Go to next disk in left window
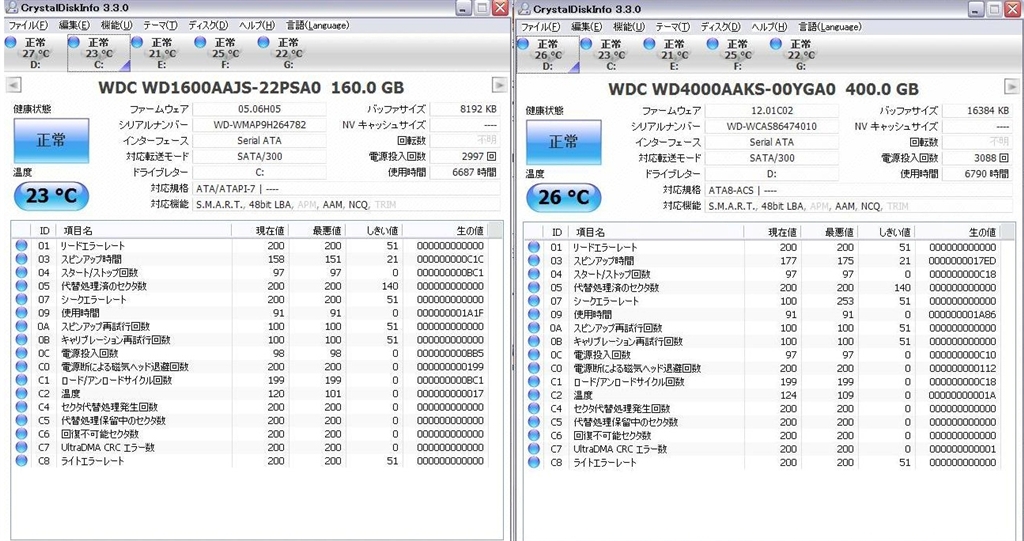 tap(499, 85)
